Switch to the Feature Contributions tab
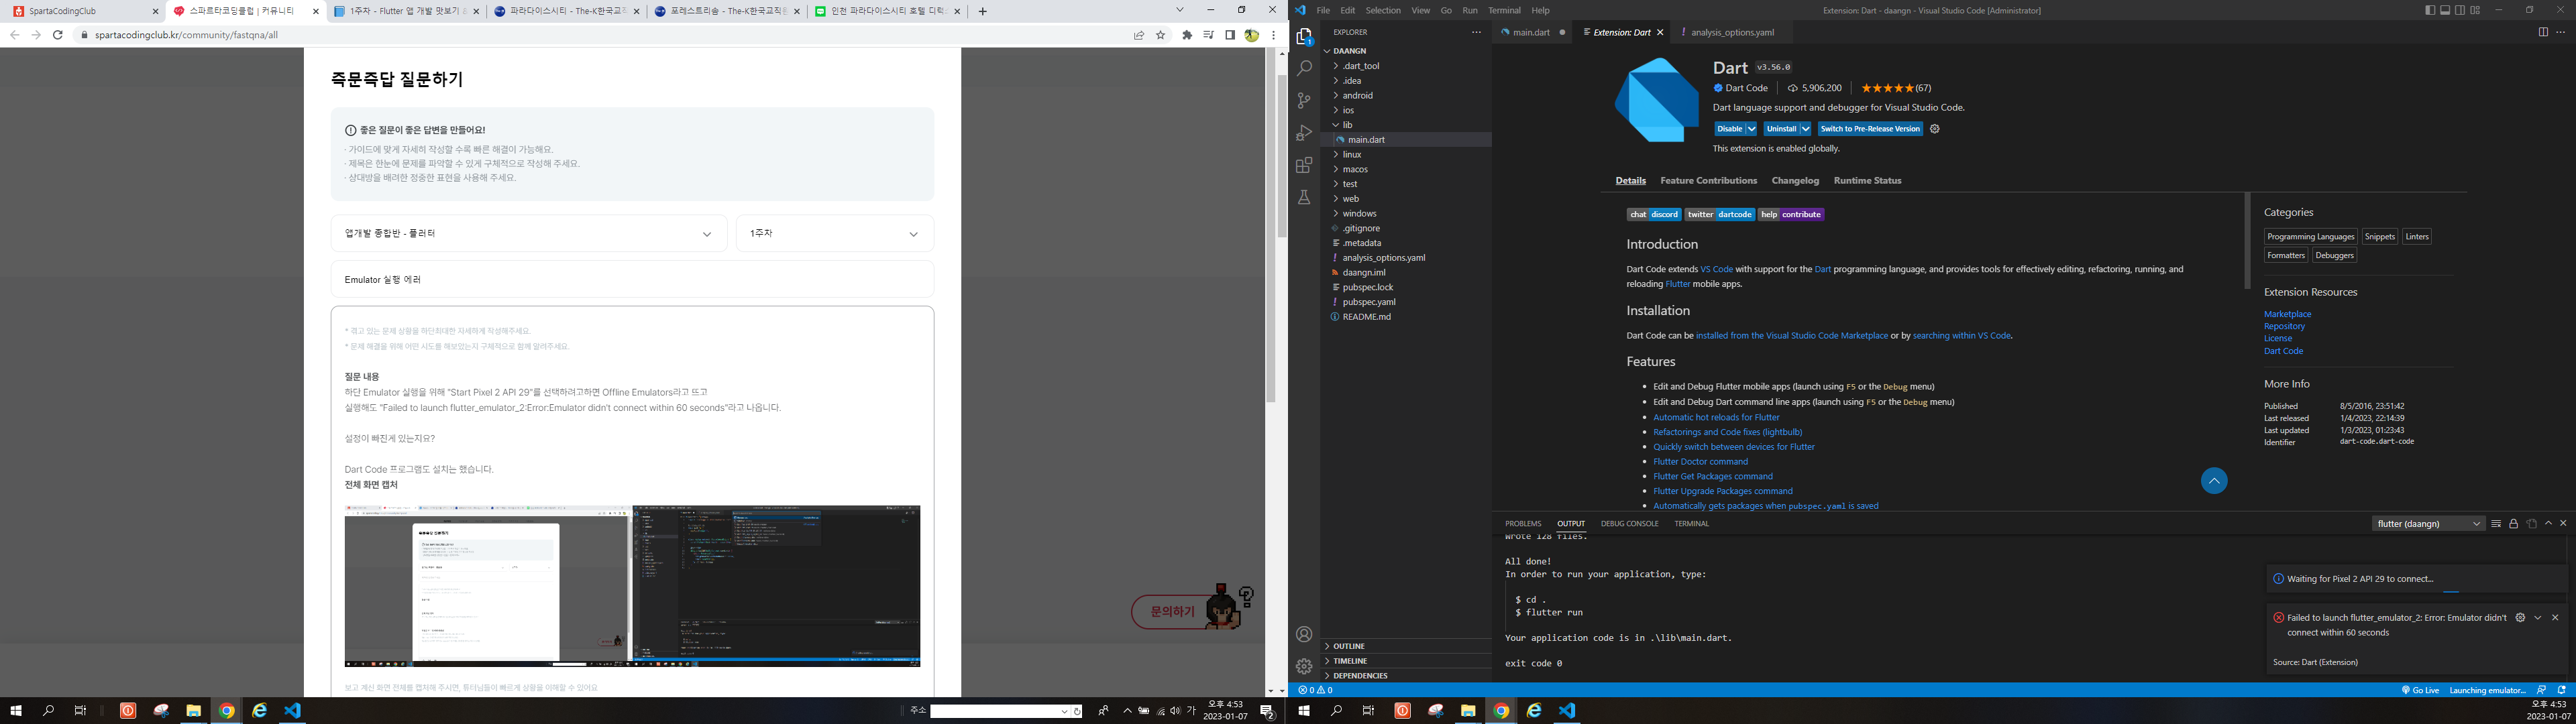This screenshot has width=2576, height=724. tap(1708, 181)
